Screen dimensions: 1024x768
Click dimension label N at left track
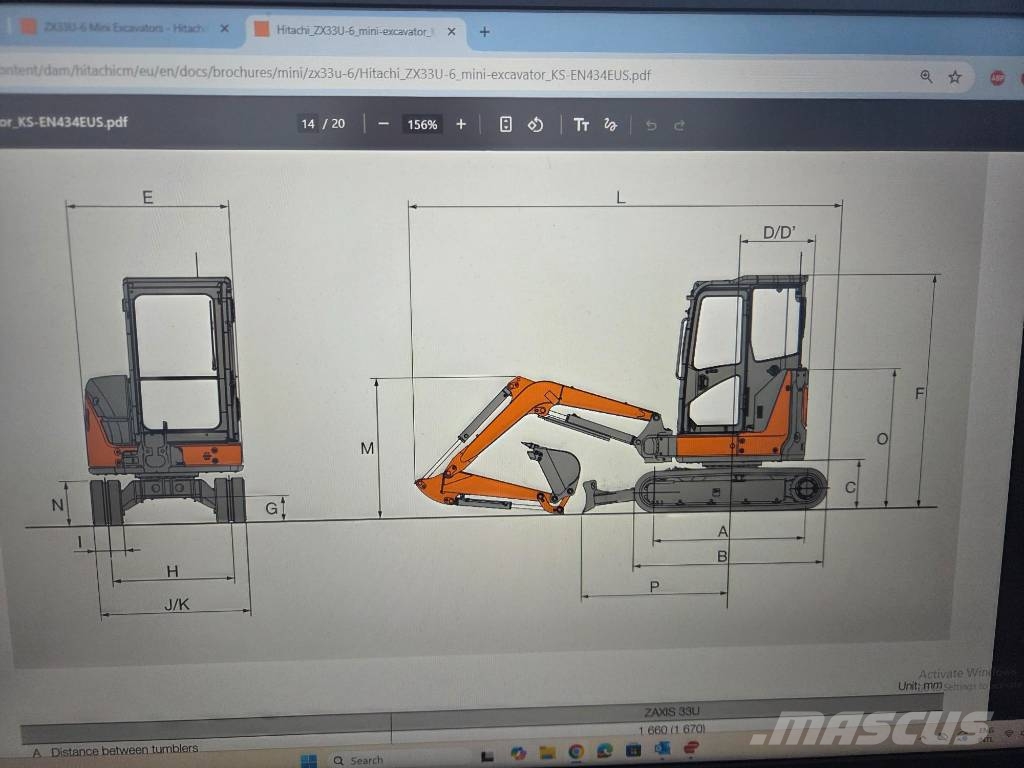click(57, 505)
